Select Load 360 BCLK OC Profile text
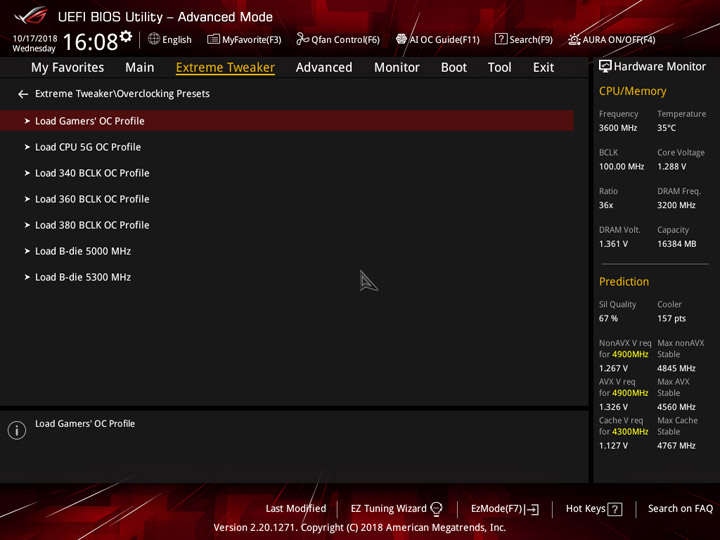 pyautogui.click(x=92, y=199)
